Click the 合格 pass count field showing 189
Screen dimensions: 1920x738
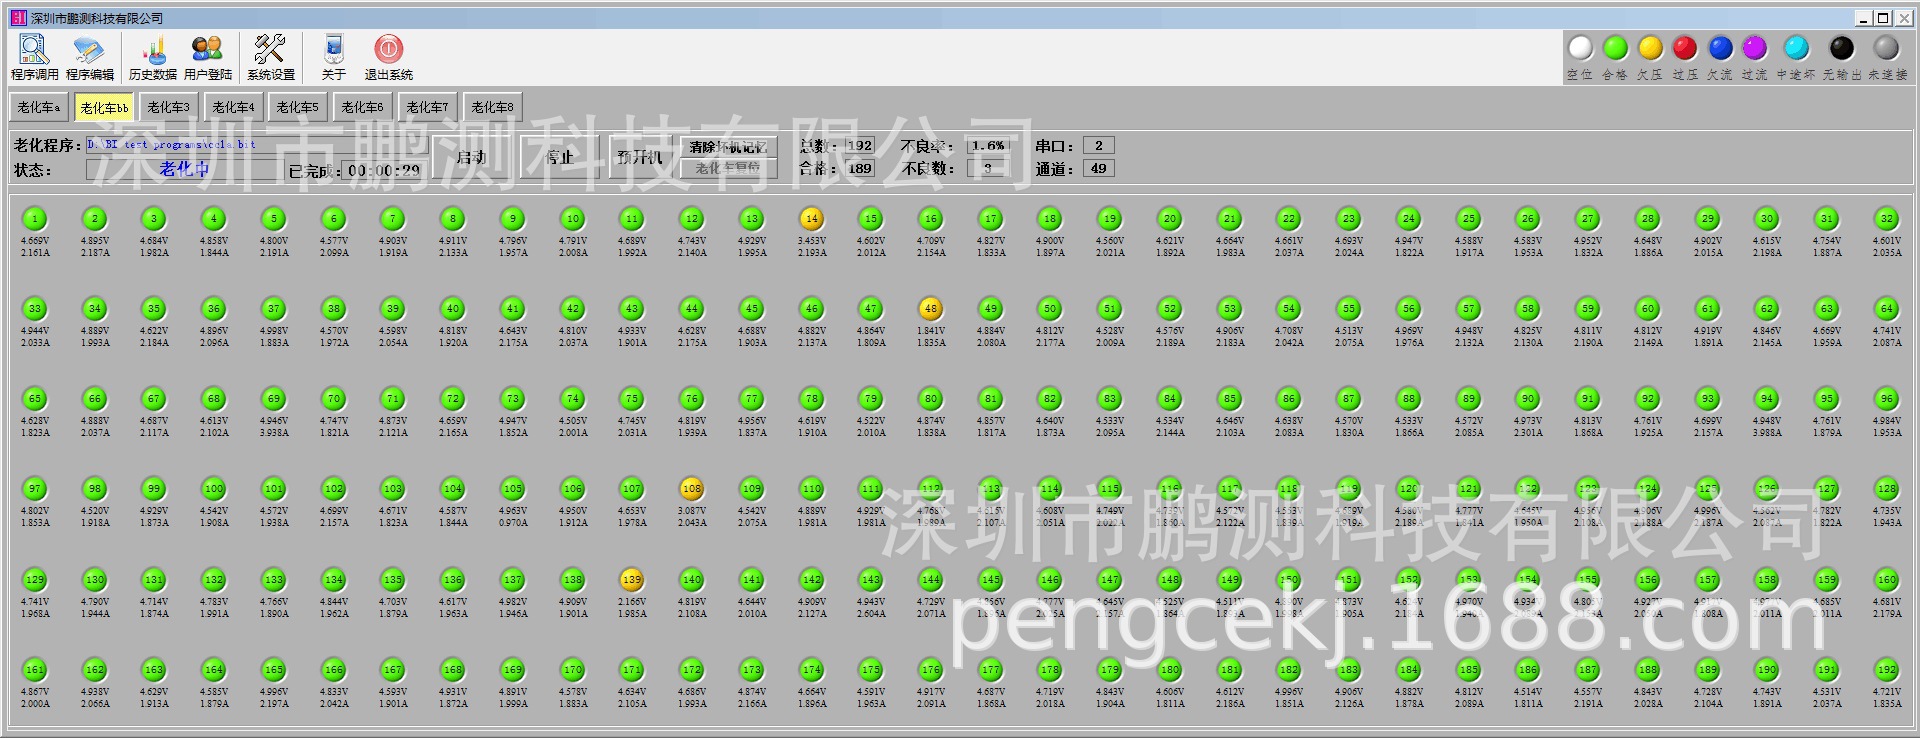pyautogui.click(x=860, y=169)
